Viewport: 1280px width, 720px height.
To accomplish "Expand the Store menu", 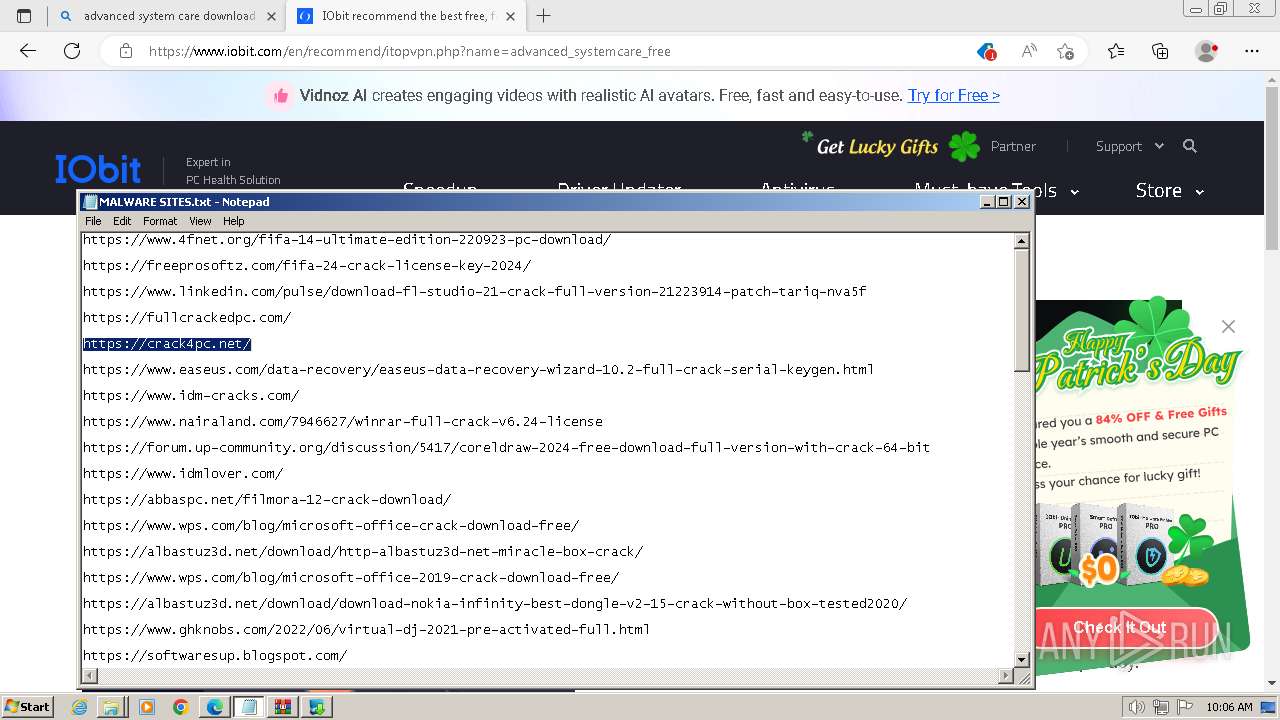I will [x=1169, y=190].
